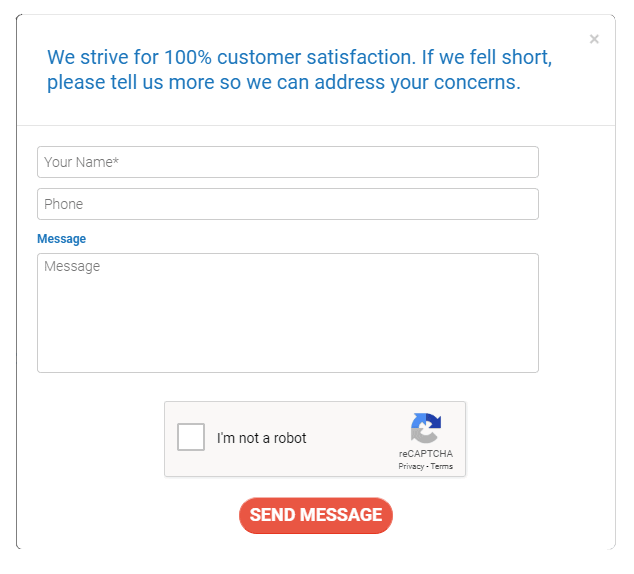Click the customer satisfaction heading text

coord(300,70)
